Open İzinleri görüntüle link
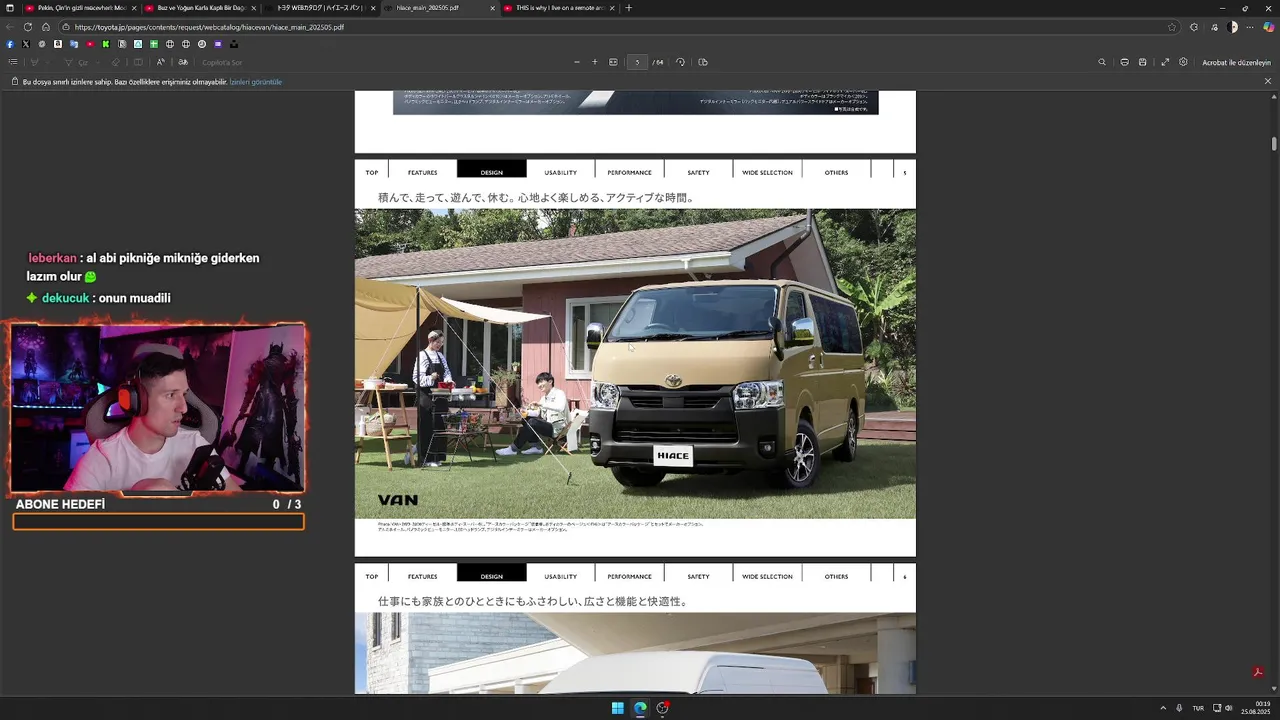Screen dimensions: 1280x720 [x=256, y=82]
